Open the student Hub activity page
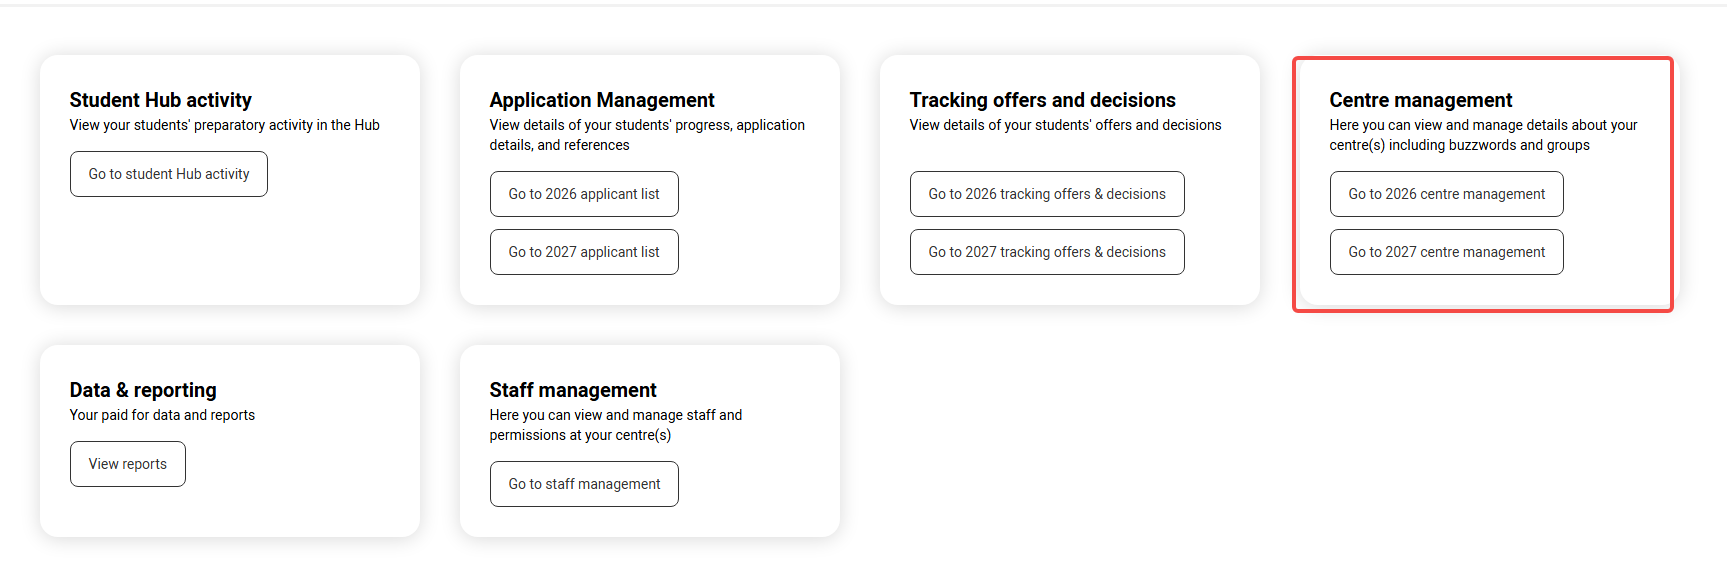This screenshot has height=585, width=1727. click(169, 174)
